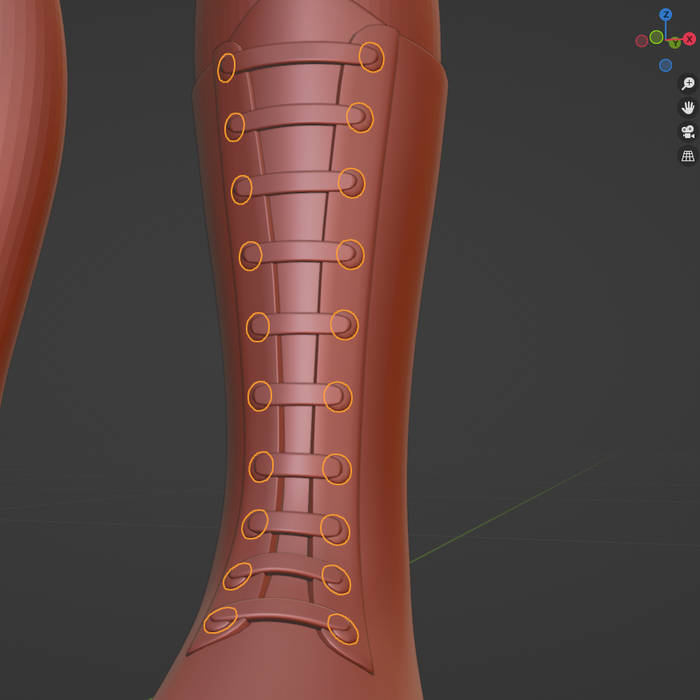The width and height of the screenshot is (700, 700).
Task: Pick the bottom-left eyelet of the boot
Action: tap(220, 621)
